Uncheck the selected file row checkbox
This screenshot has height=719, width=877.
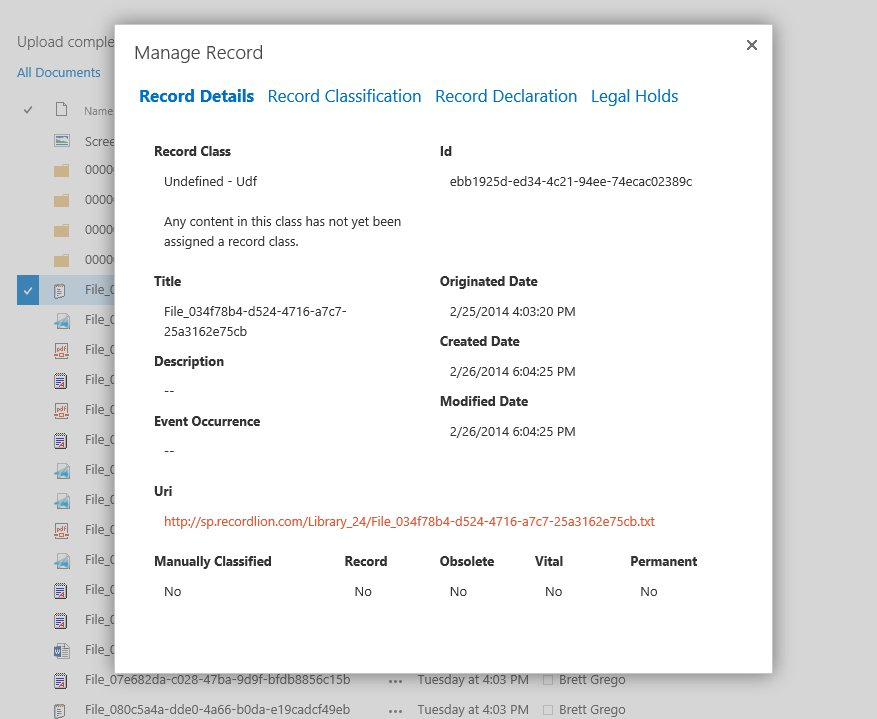click(28, 291)
